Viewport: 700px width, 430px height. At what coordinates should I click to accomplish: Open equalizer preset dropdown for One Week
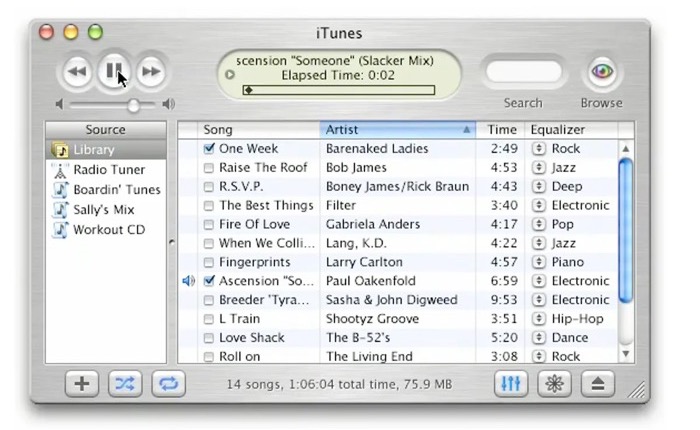click(x=539, y=148)
